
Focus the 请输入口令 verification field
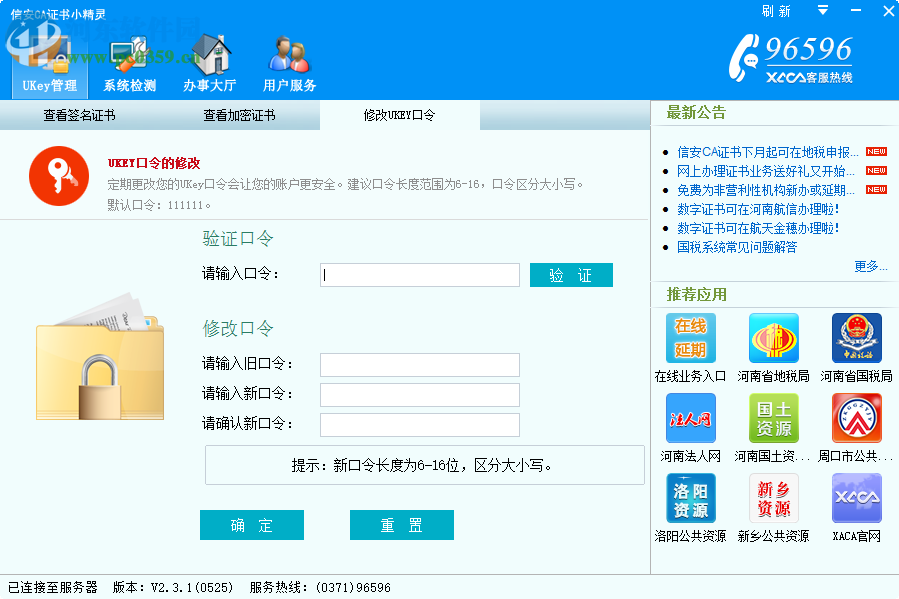click(x=420, y=275)
